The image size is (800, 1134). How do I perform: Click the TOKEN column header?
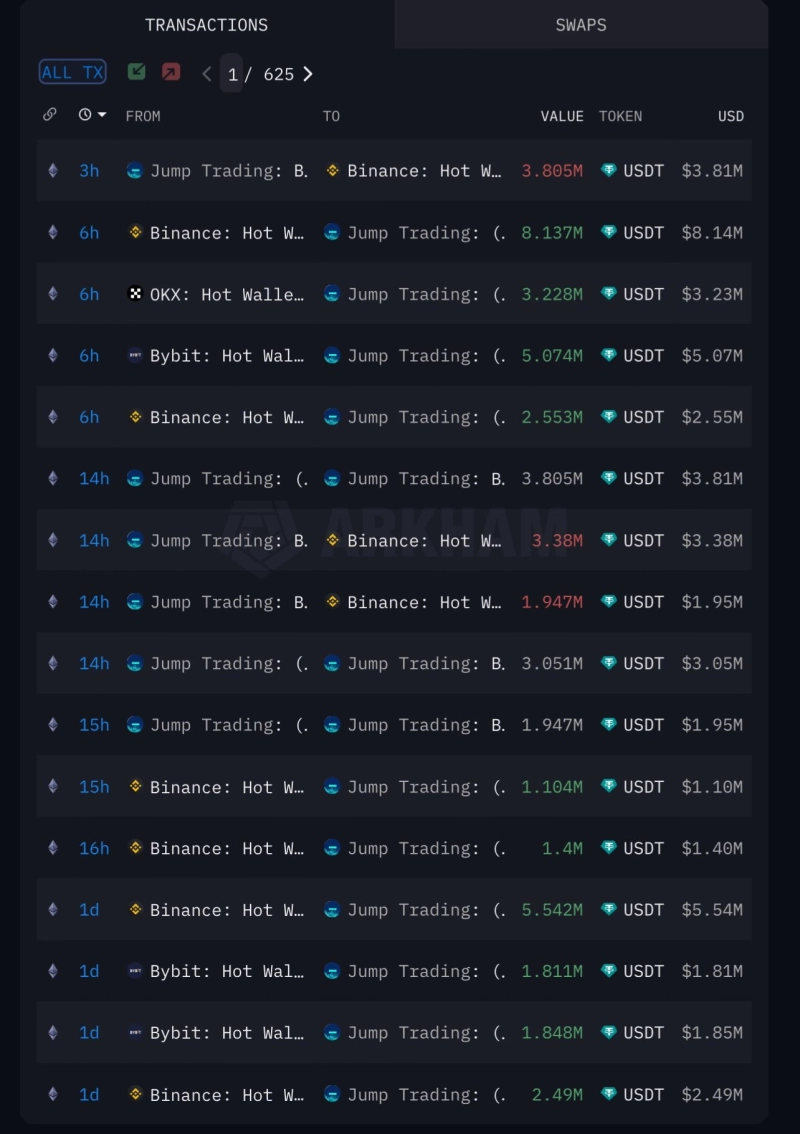click(620, 116)
